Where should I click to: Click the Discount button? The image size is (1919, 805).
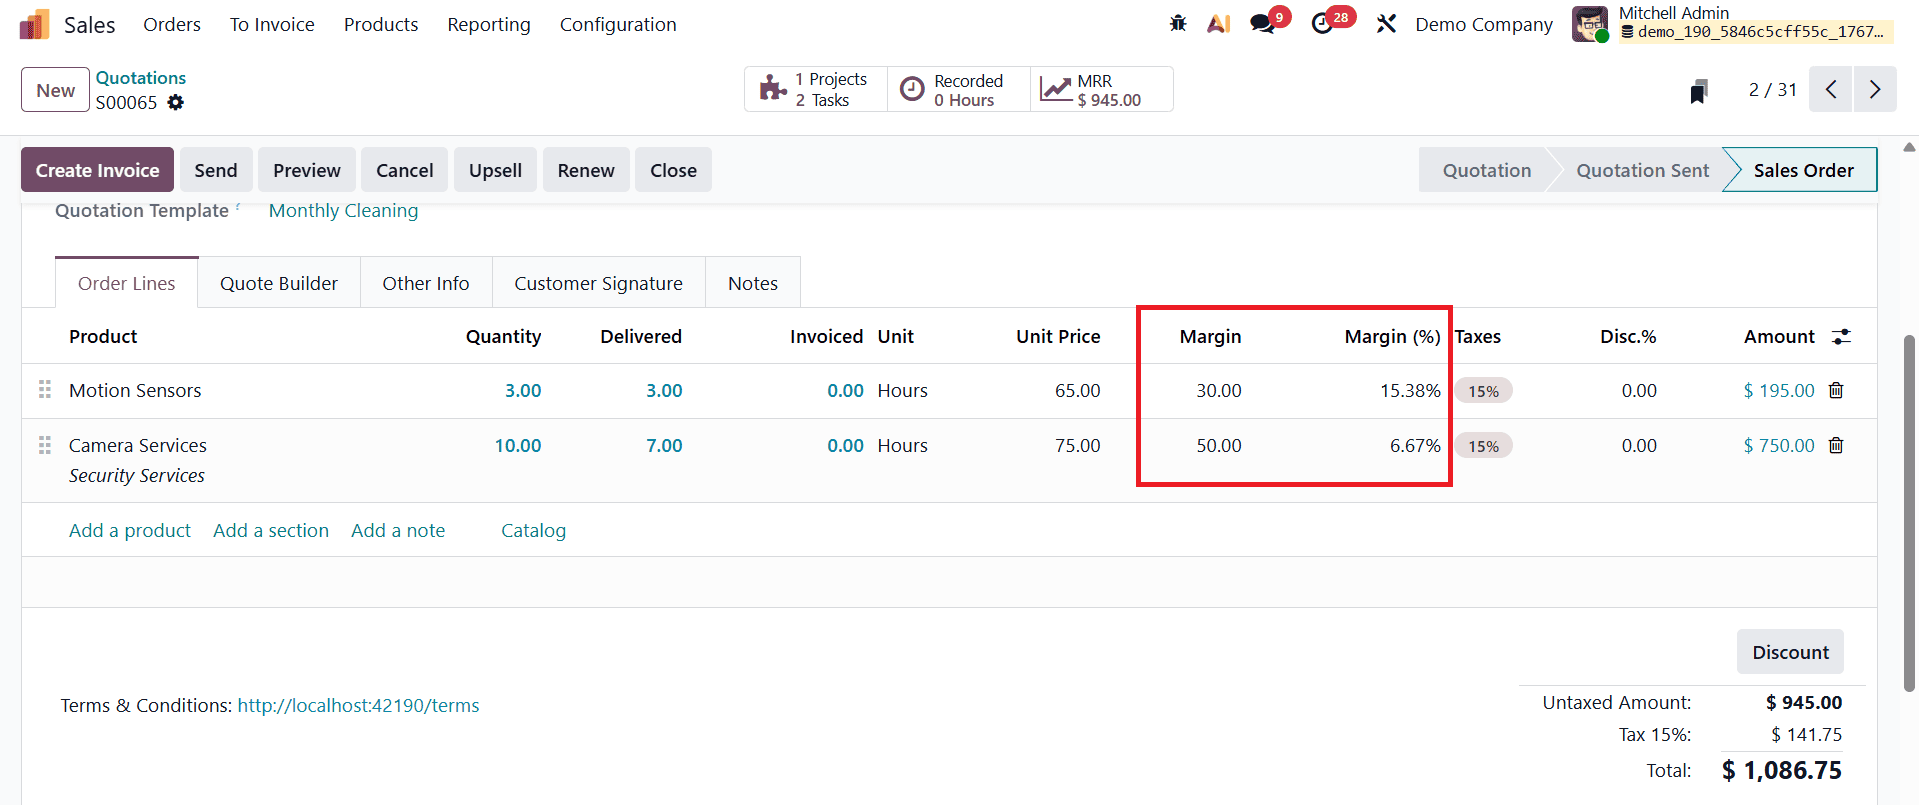(1790, 652)
